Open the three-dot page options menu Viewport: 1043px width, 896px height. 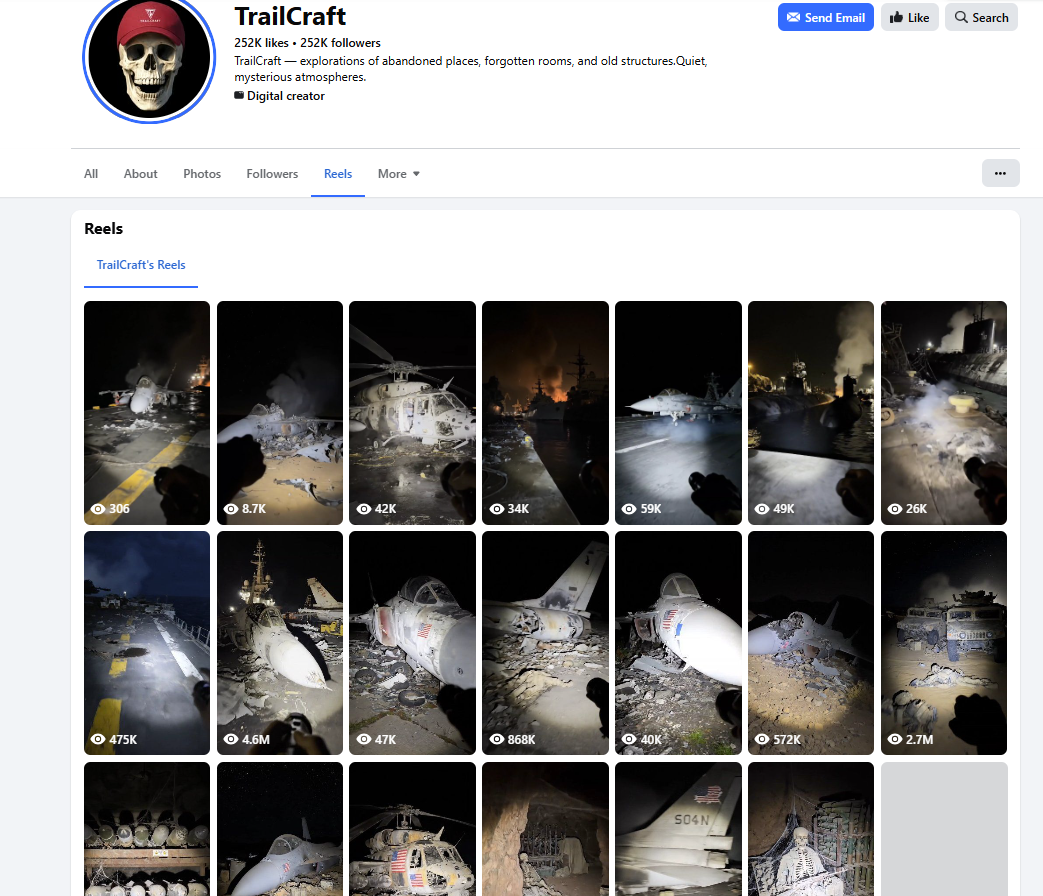(x=1000, y=173)
